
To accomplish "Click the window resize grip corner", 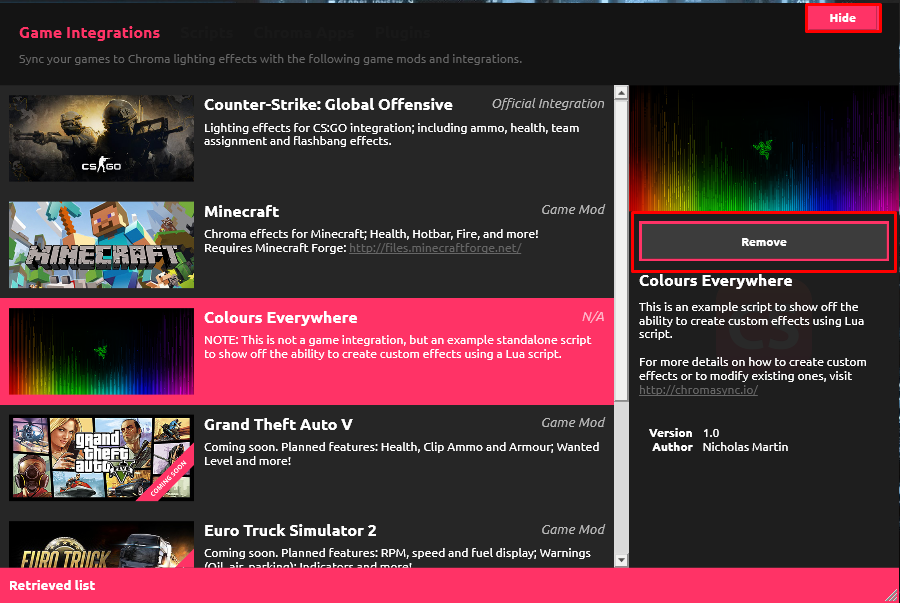I will [x=891, y=594].
